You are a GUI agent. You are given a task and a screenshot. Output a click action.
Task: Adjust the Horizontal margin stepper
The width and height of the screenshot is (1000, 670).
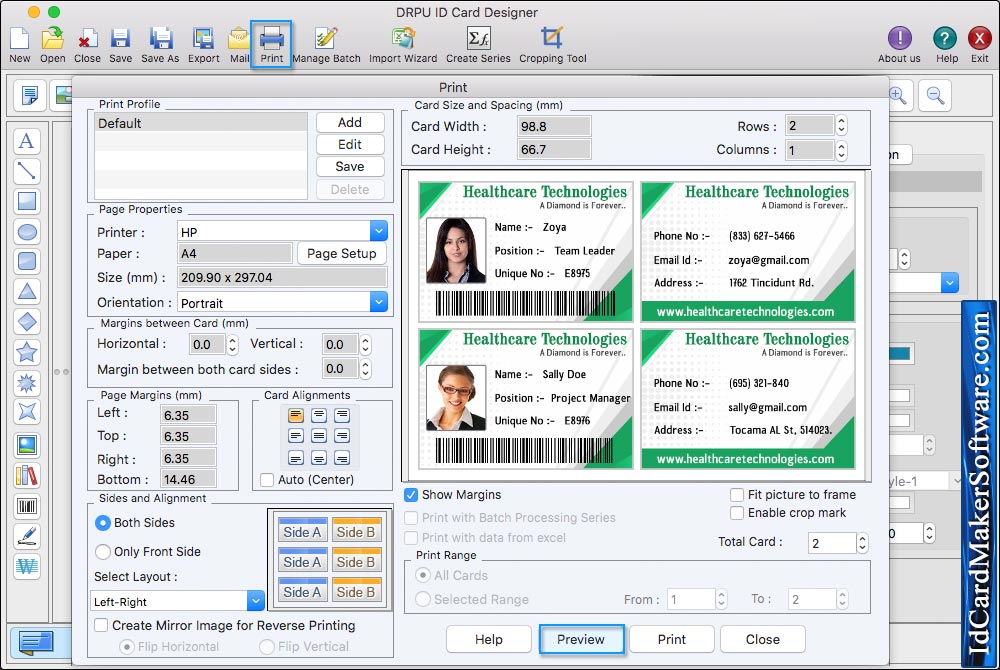(x=233, y=345)
